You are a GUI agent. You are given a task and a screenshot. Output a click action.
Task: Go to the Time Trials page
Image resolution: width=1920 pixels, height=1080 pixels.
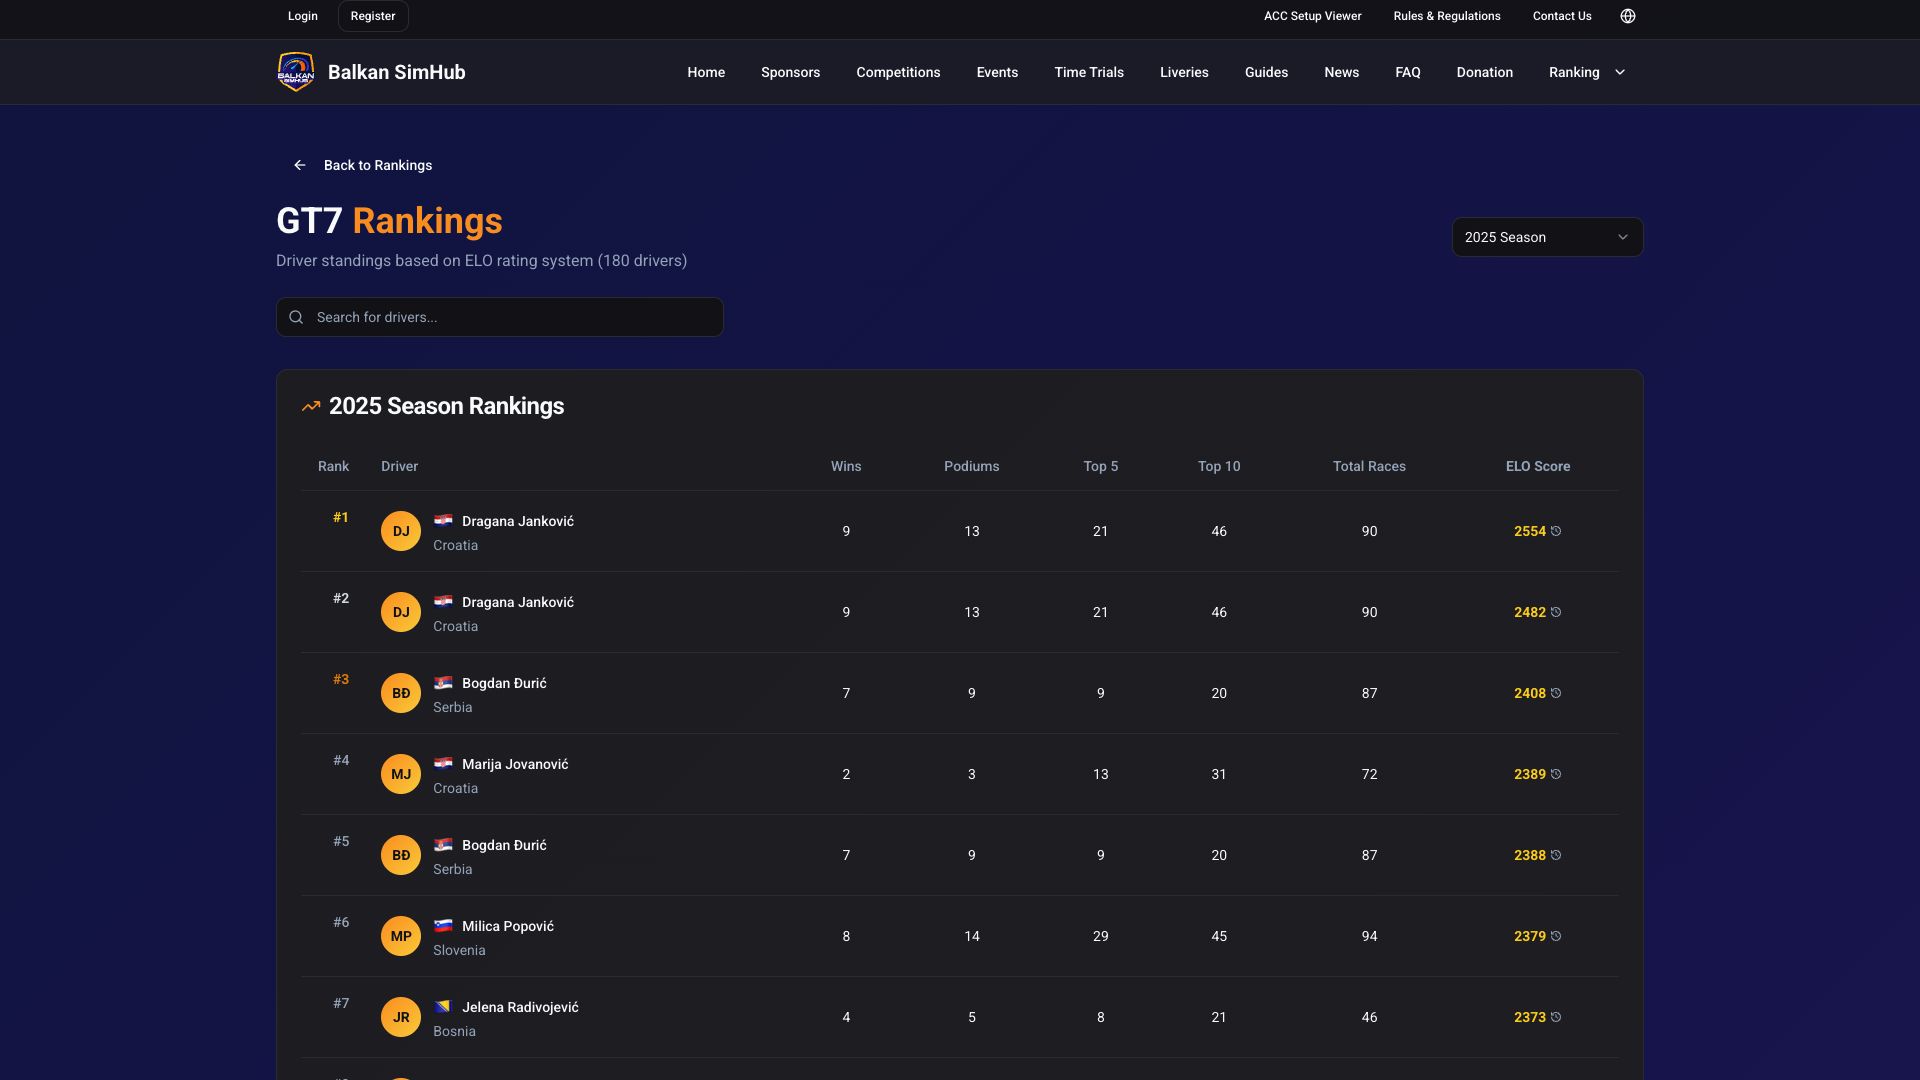pyautogui.click(x=1088, y=72)
